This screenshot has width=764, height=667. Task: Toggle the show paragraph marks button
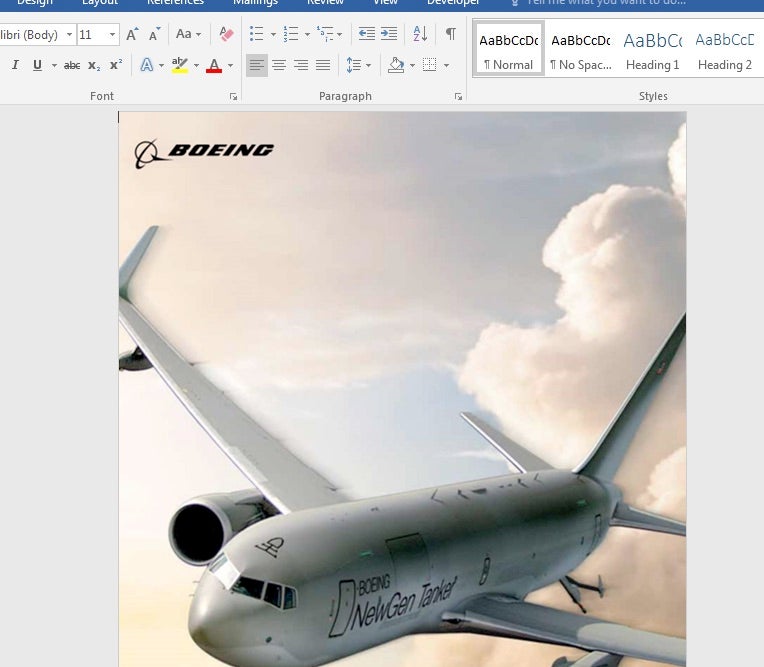tap(451, 34)
